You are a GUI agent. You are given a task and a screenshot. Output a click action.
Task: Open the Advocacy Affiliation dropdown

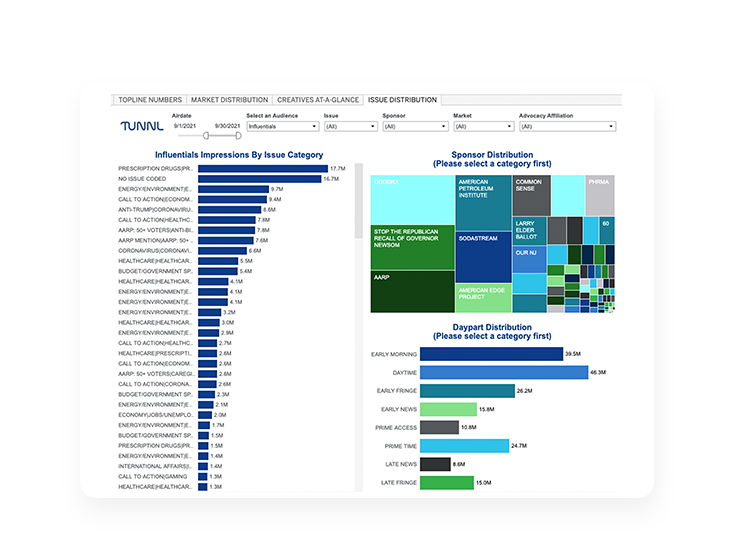(568, 126)
